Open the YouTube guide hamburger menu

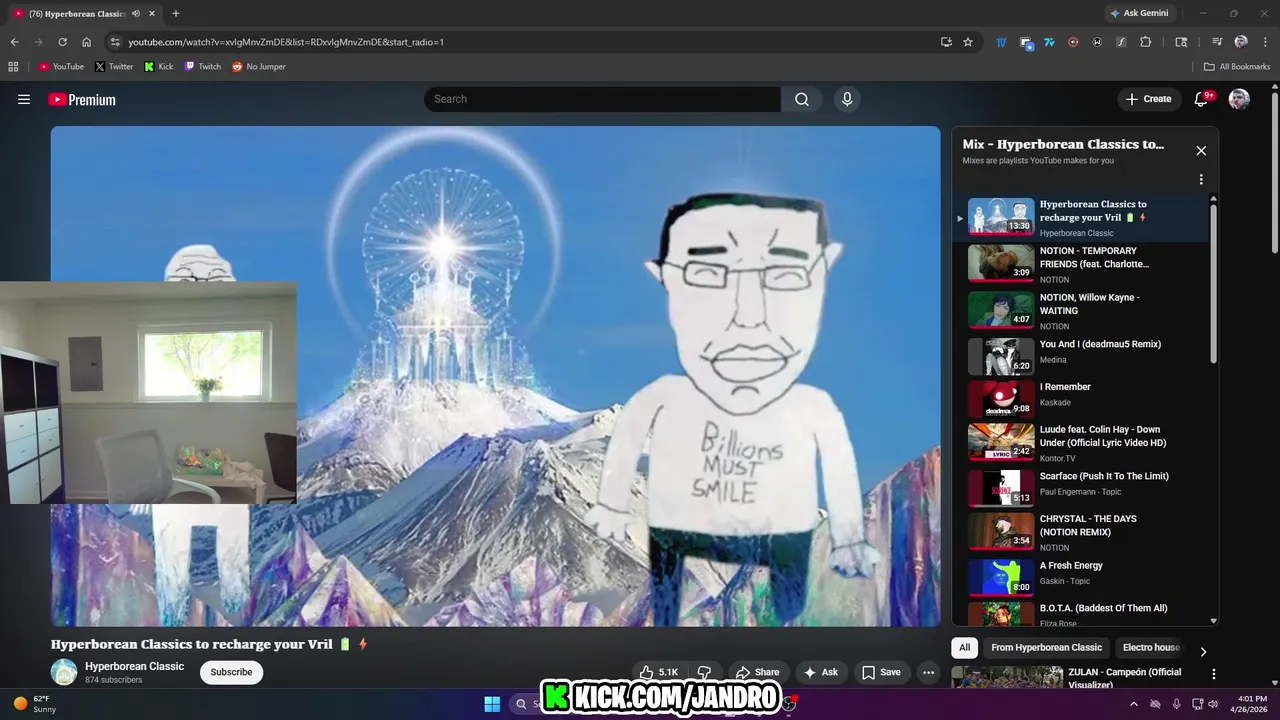tap(24, 99)
